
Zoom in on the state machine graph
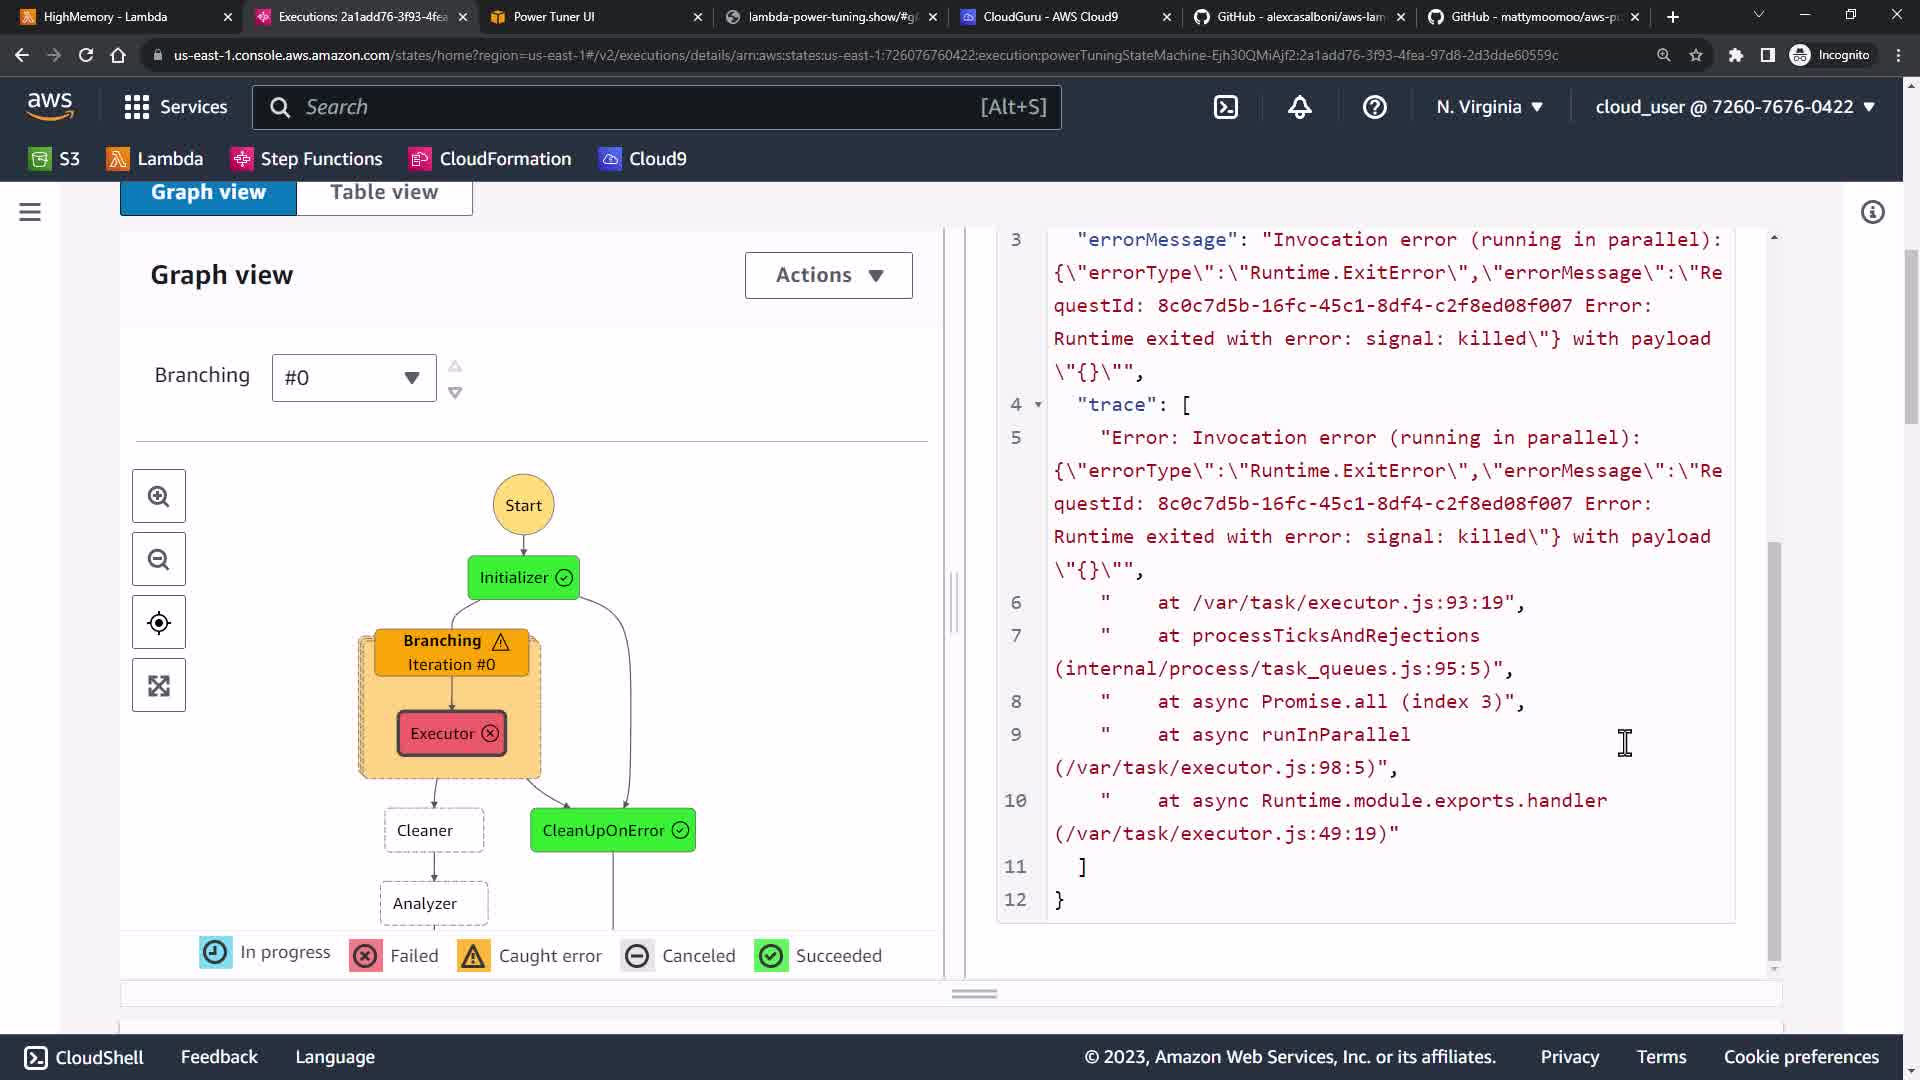(158, 496)
